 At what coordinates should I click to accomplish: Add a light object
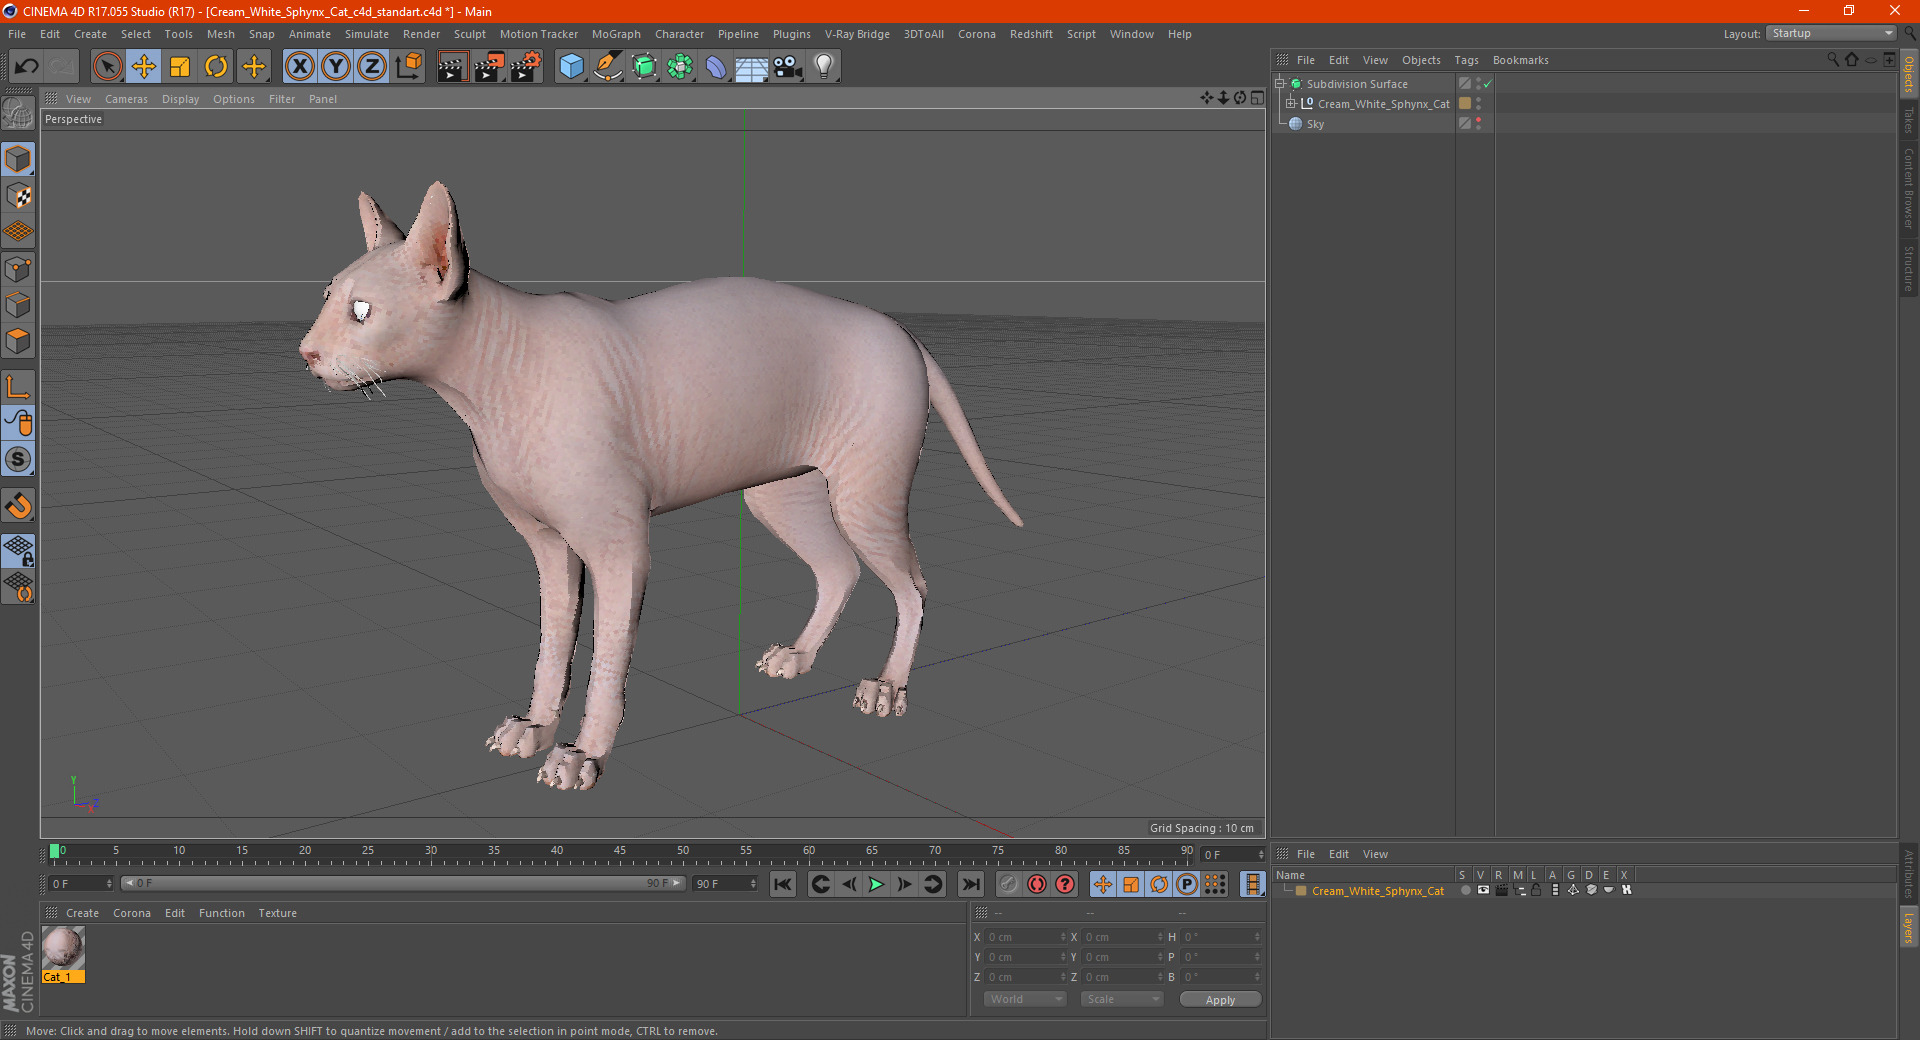point(824,67)
